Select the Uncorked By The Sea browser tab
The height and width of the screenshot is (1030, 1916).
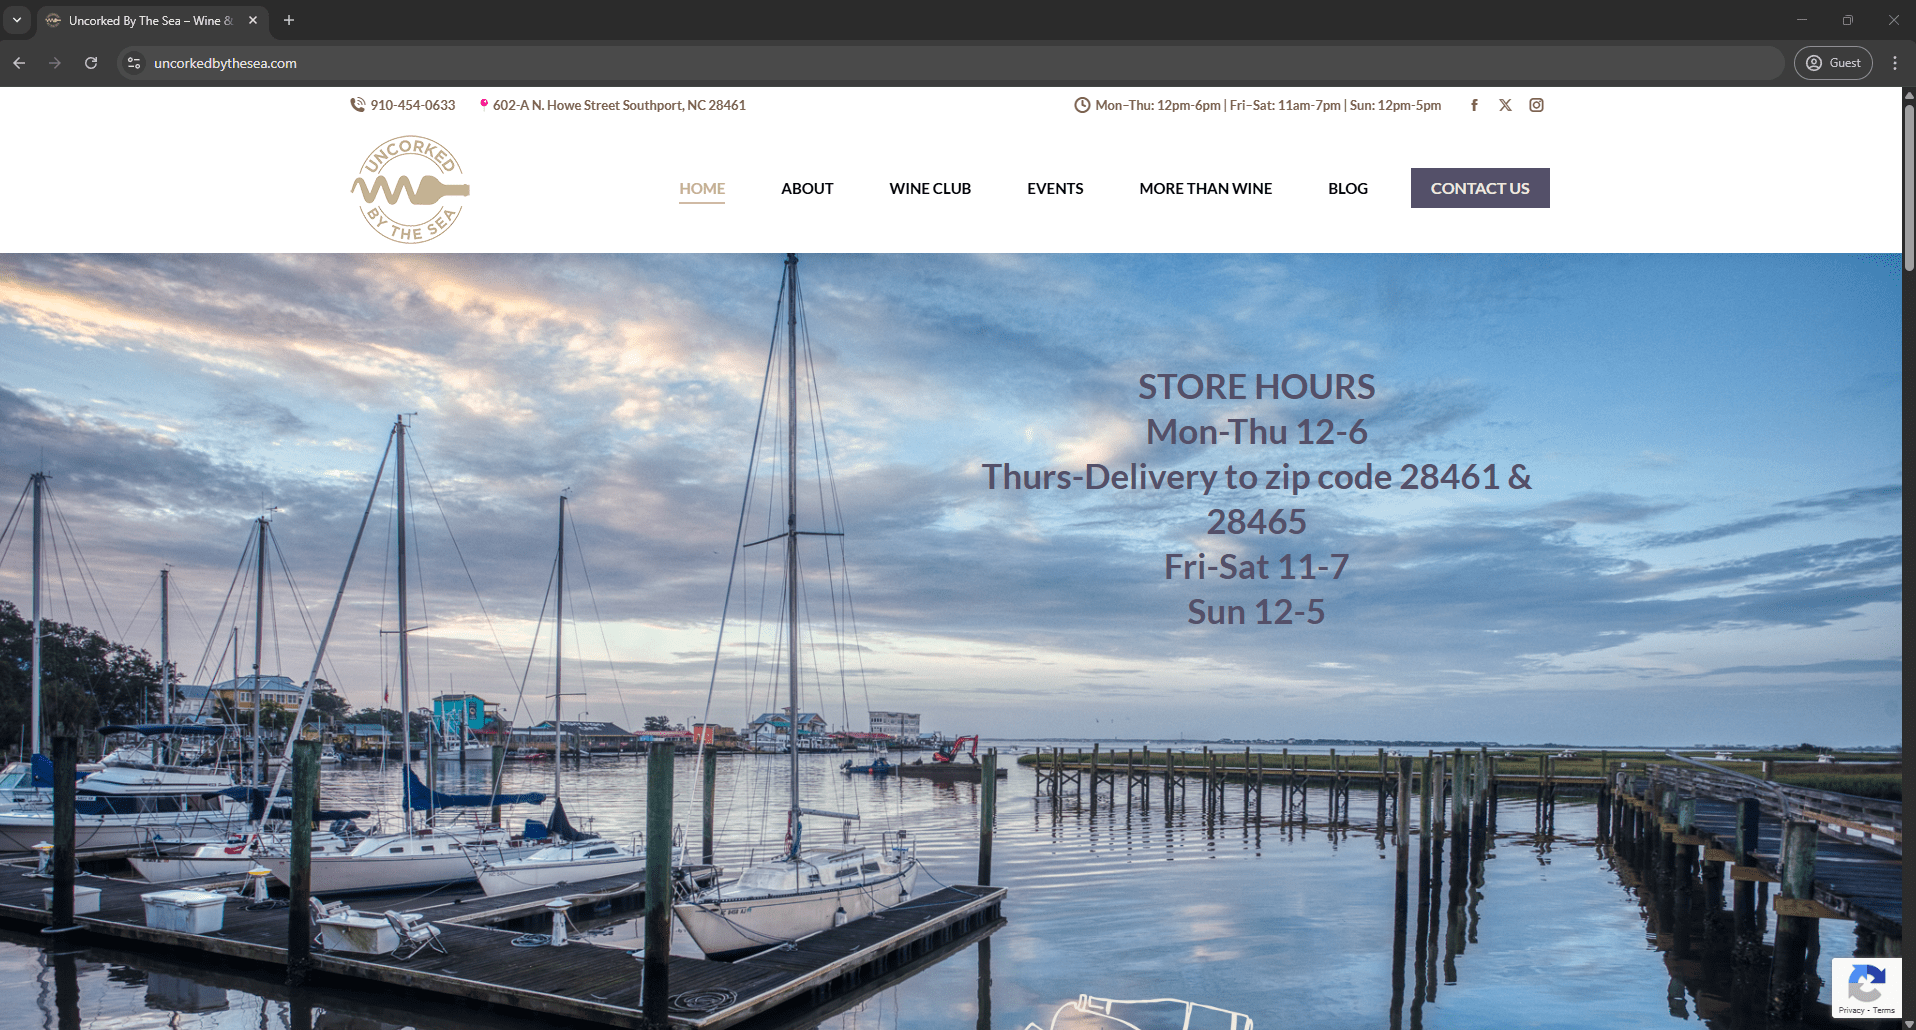click(x=150, y=20)
